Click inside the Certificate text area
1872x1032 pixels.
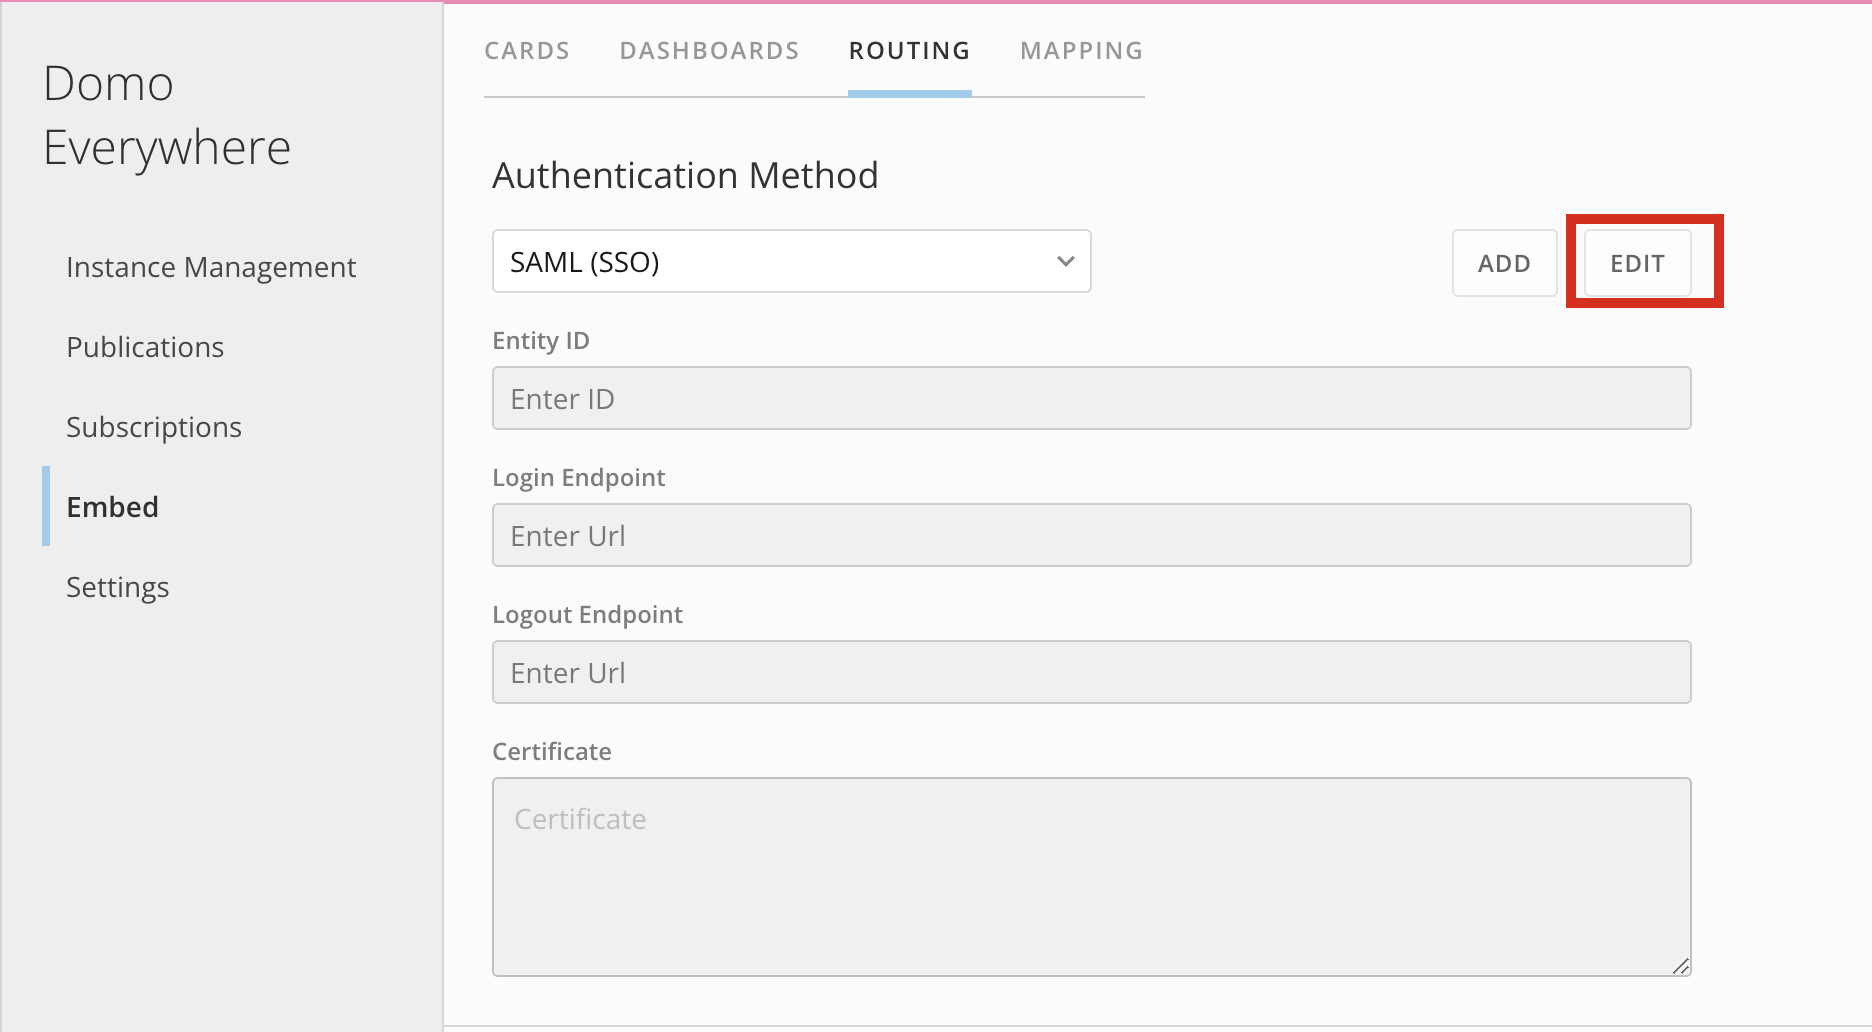point(1091,877)
